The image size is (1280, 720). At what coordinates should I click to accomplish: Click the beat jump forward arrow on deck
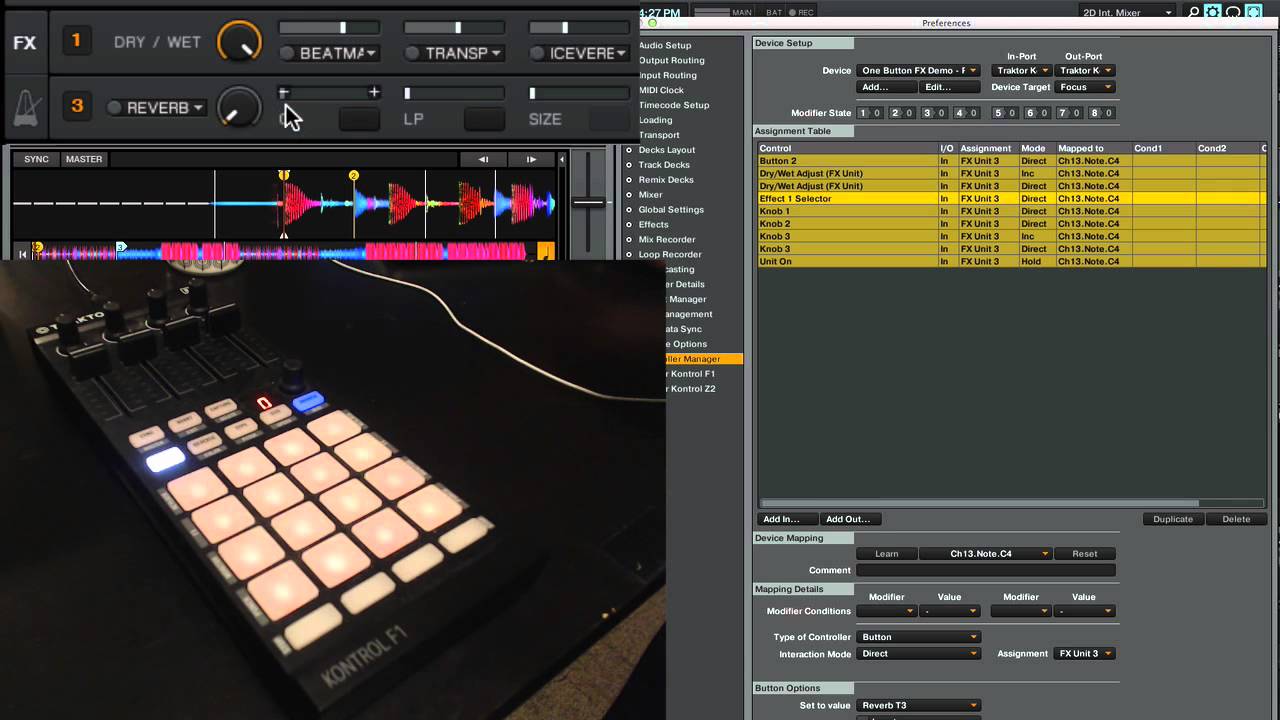pos(531,159)
